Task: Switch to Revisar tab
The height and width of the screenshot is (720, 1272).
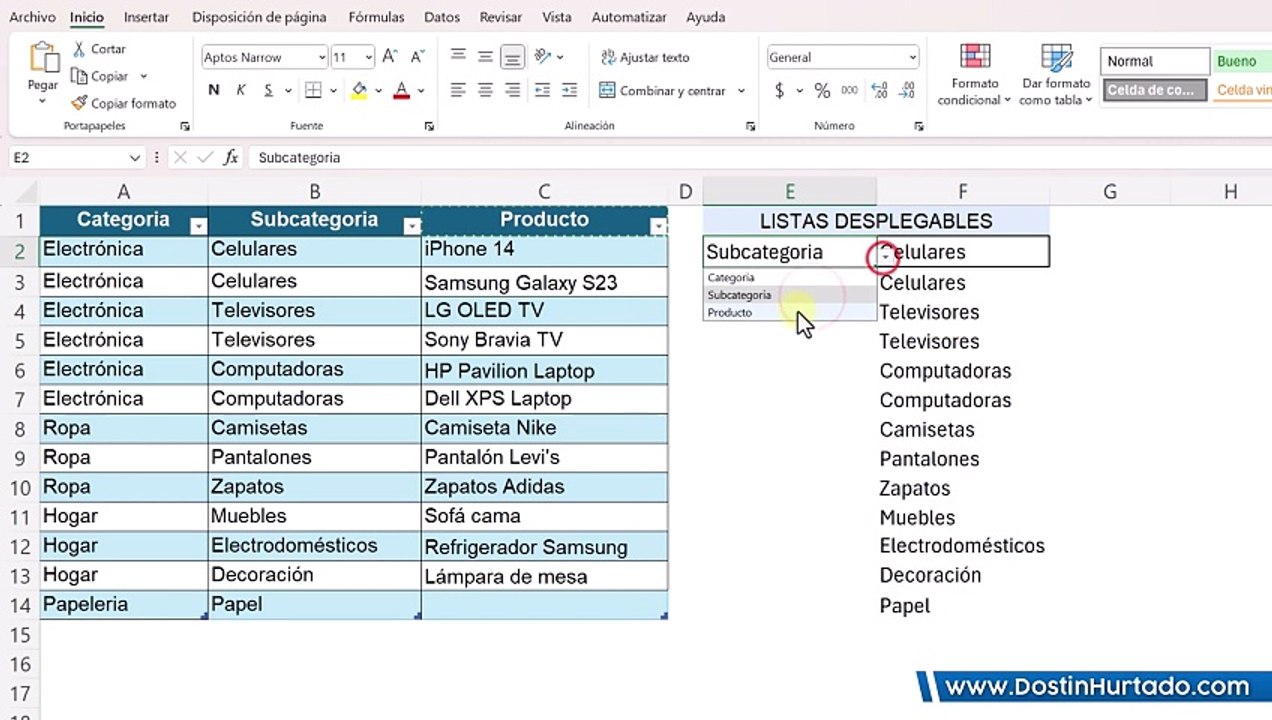Action: [x=500, y=17]
